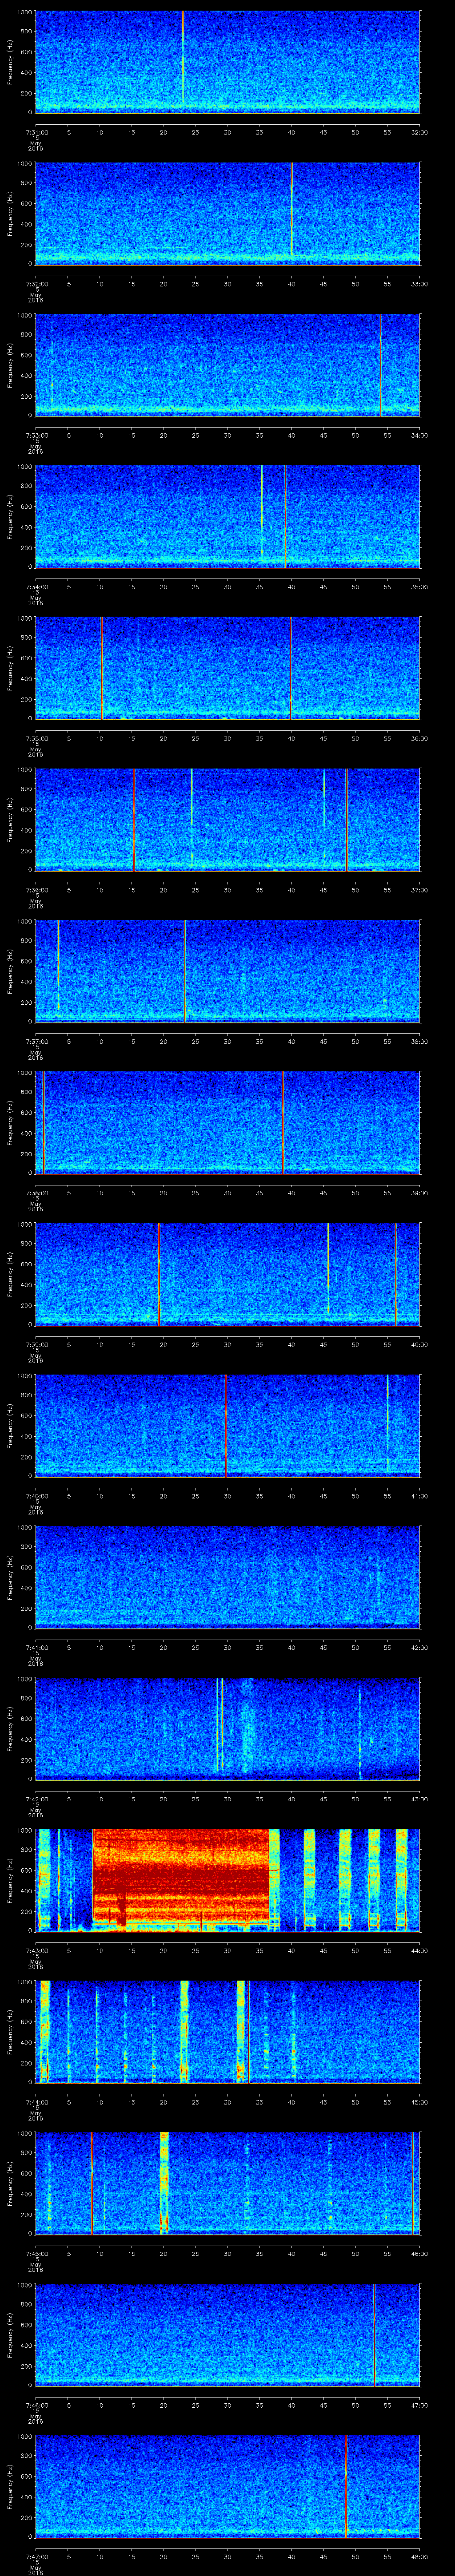Click the 7:37:00 start time label
455x2576 pixels.
coord(36,1041)
